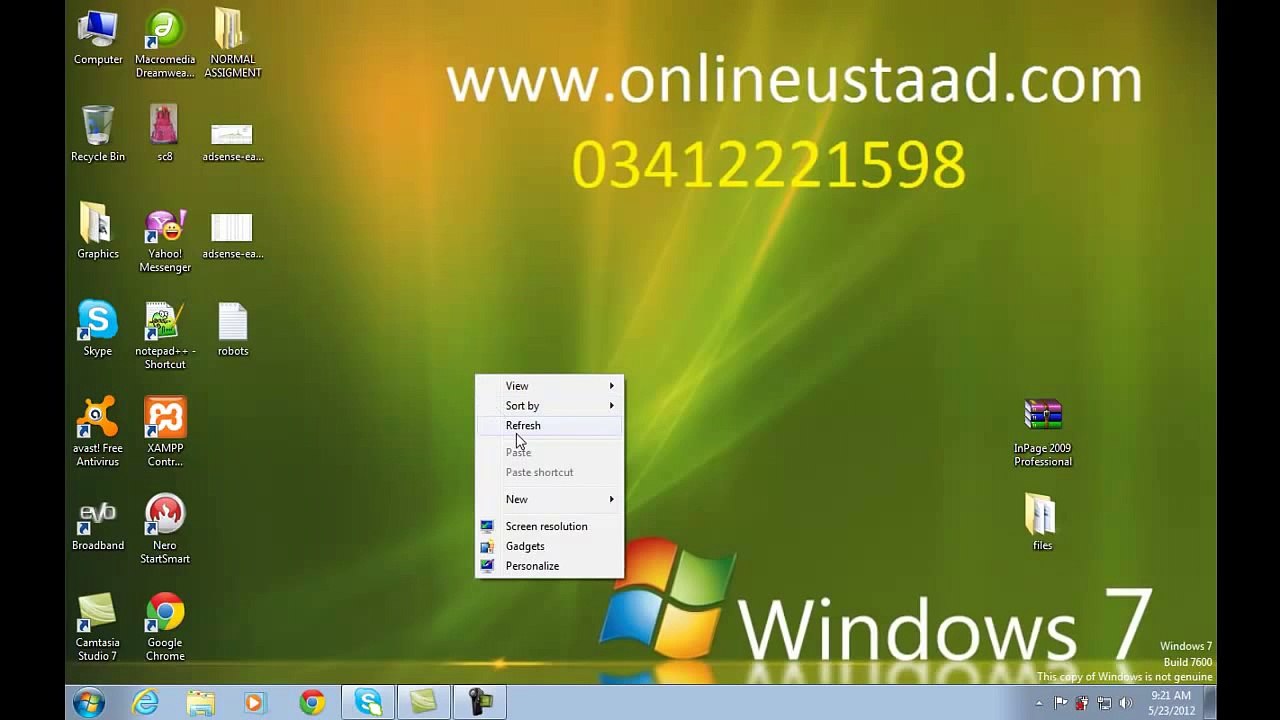Choose Refresh from the context menu
The width and height of the screenshot is (1280, 720).
tap(549, 426)
